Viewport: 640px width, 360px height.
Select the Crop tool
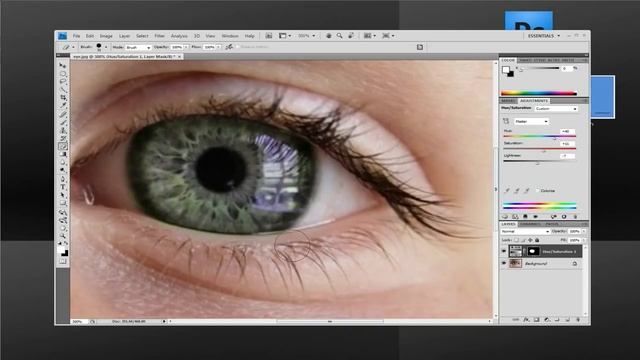tap(63, 98)
